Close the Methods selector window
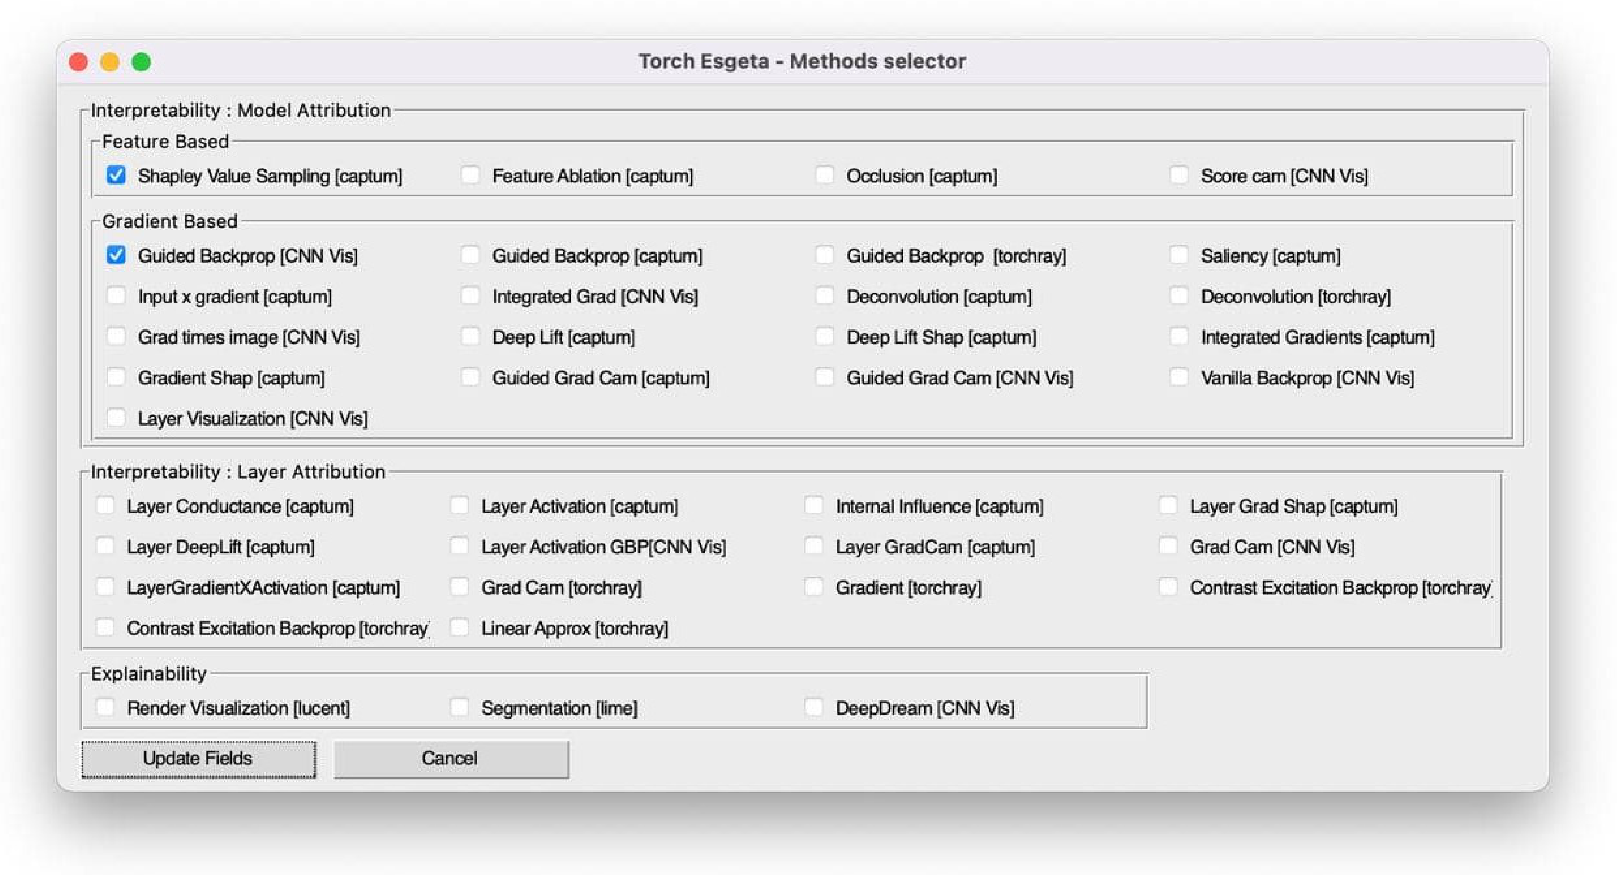This screenshot has height=875, width=1617. point(79,62)
